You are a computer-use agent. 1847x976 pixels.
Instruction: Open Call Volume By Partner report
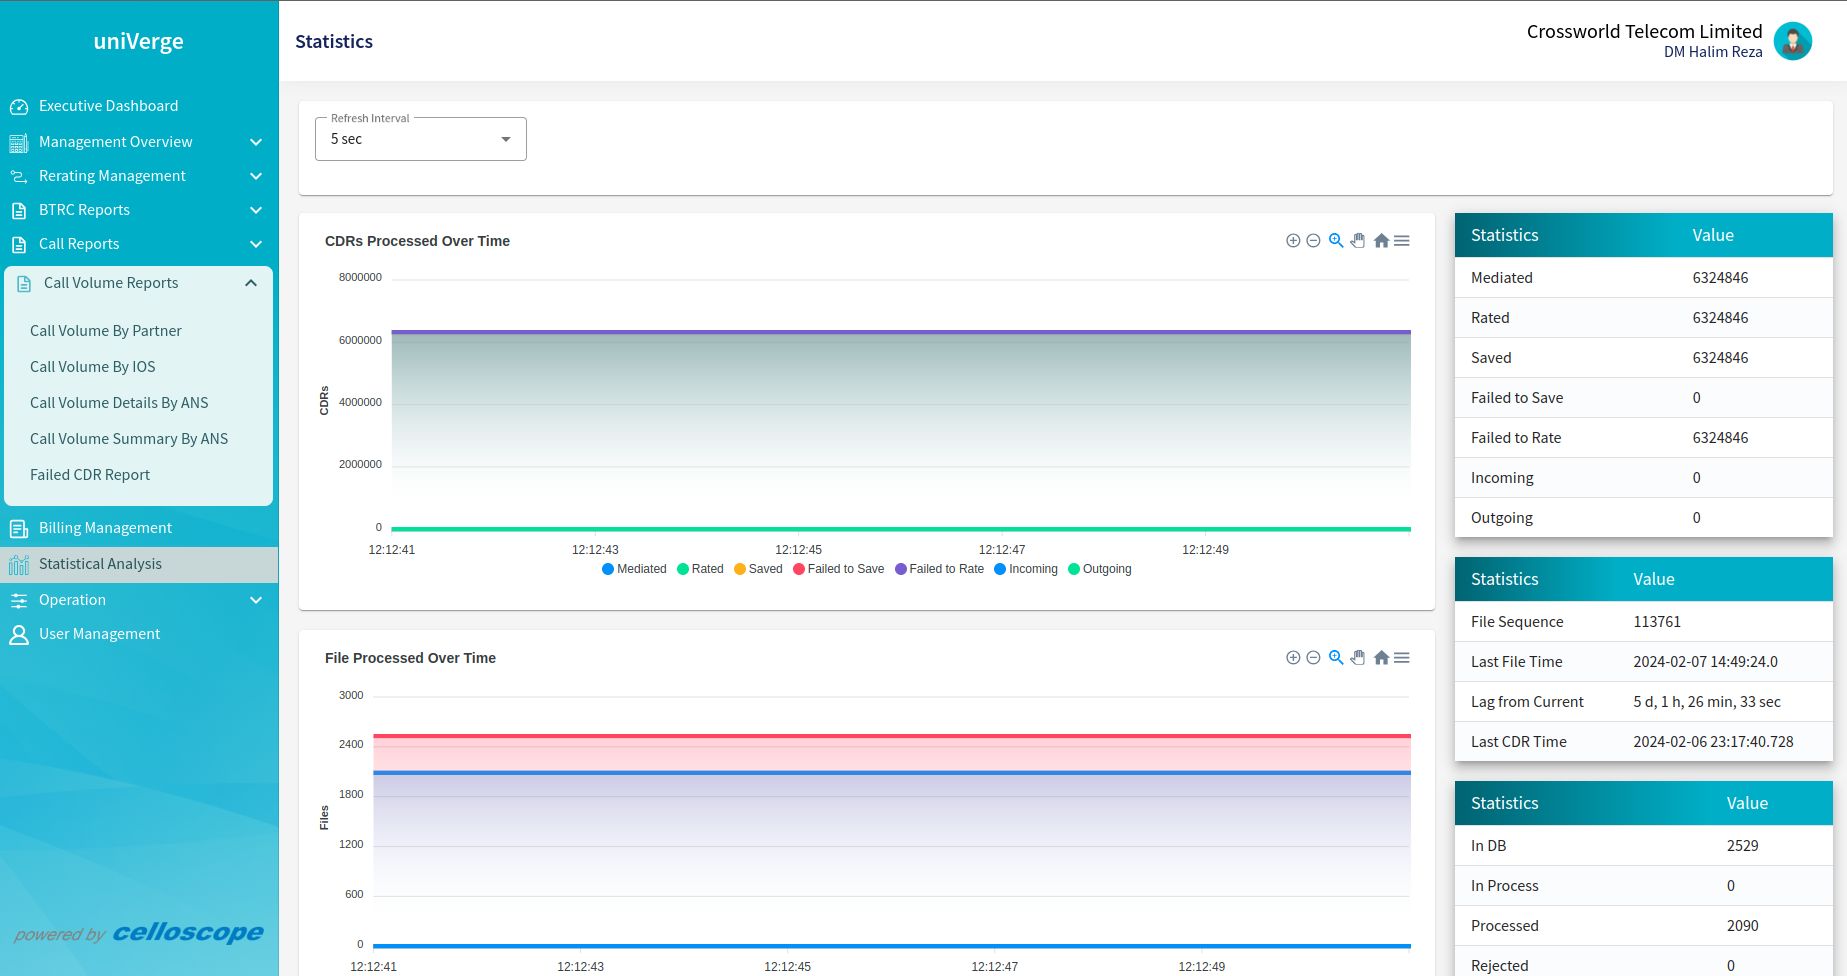point(106,331)
